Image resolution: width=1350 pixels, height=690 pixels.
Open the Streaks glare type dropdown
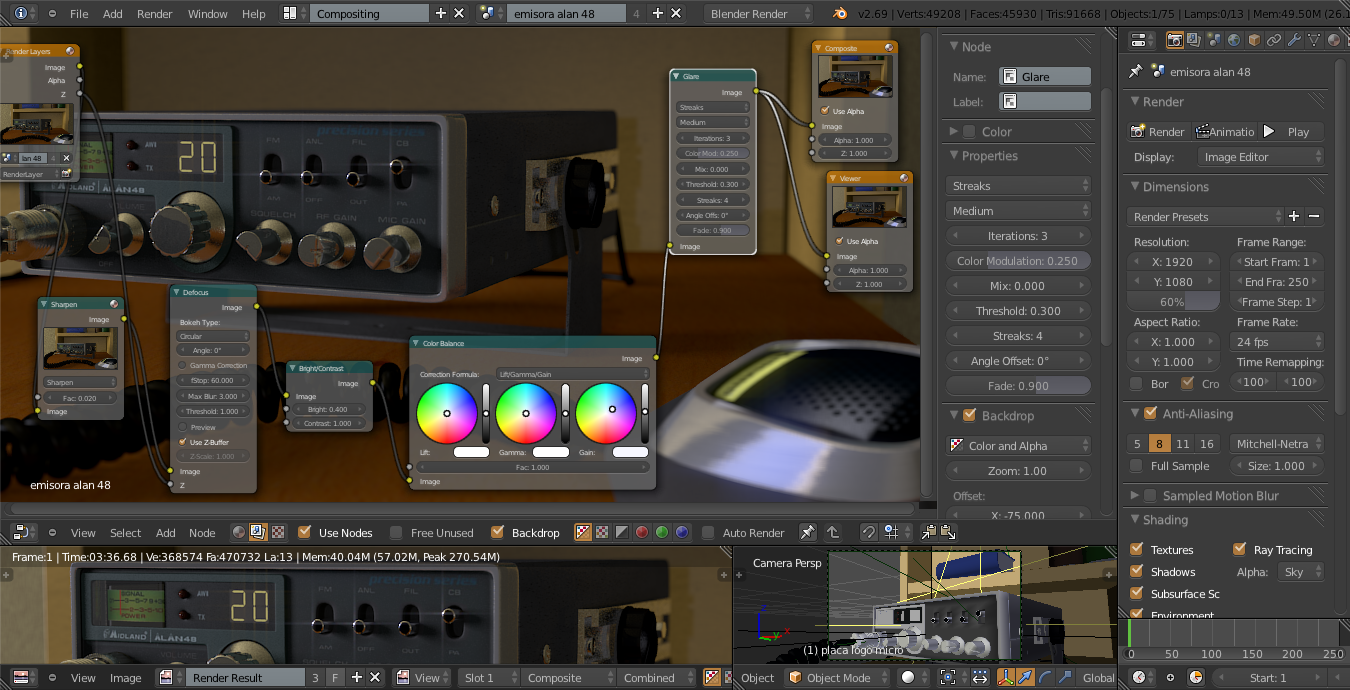point(1018,186)
